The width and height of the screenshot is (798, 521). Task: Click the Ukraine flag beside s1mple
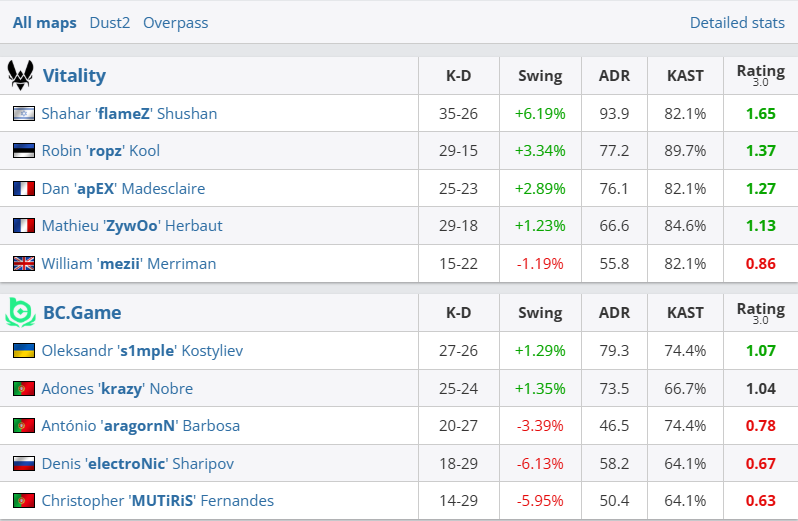[24, 351]
